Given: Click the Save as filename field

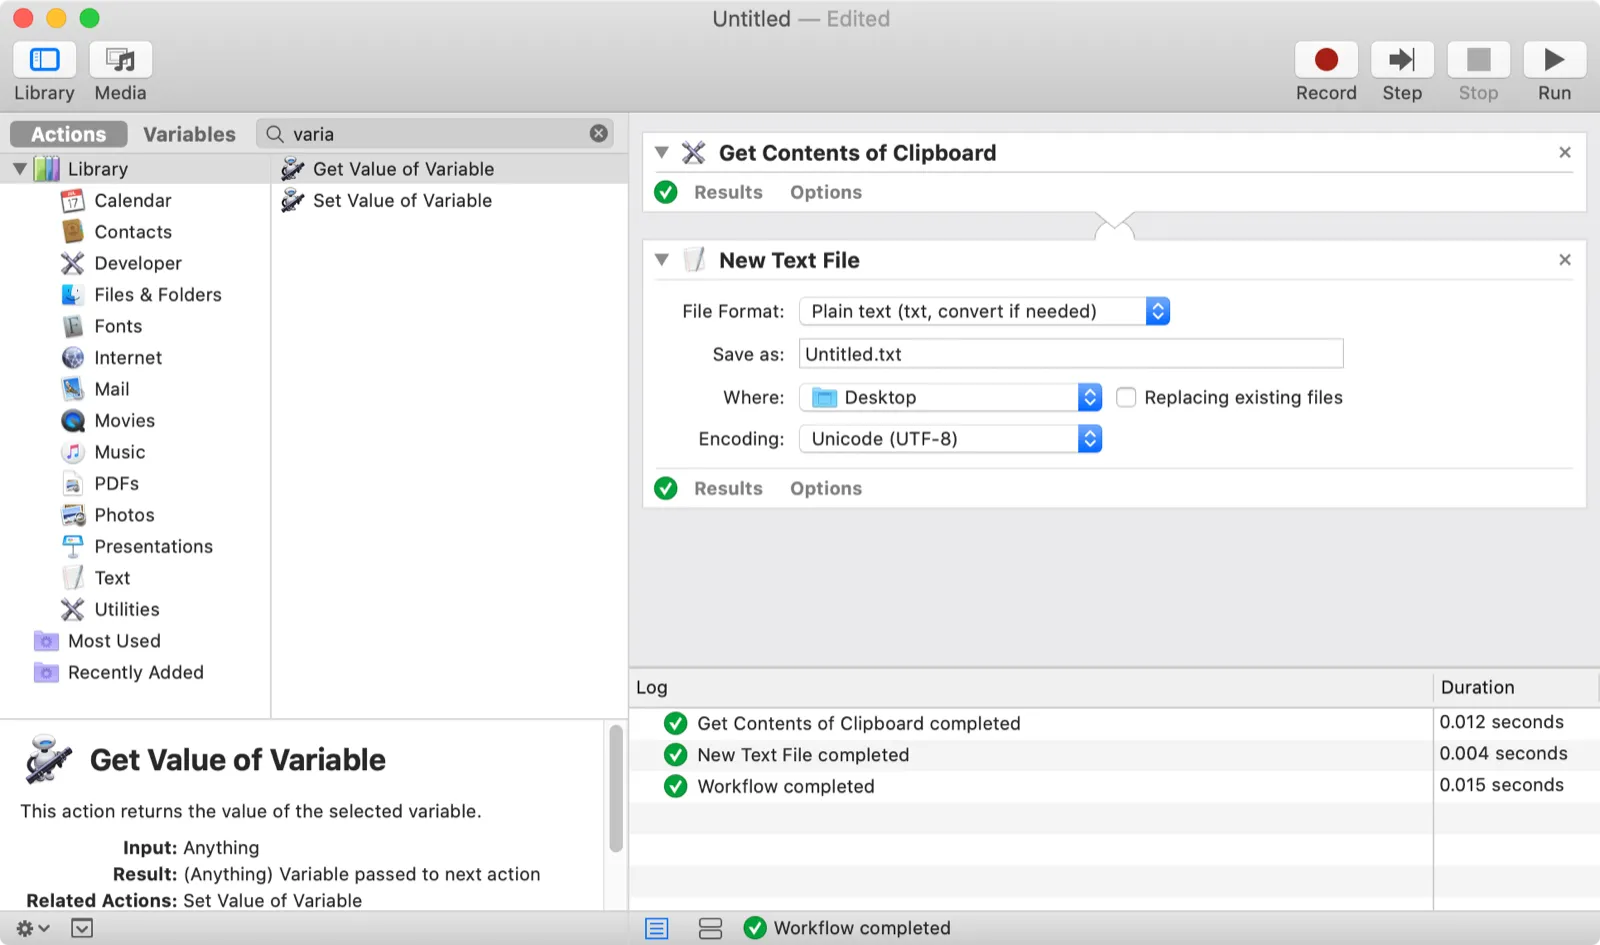Looking at the screenshot, I should 1071,354.
